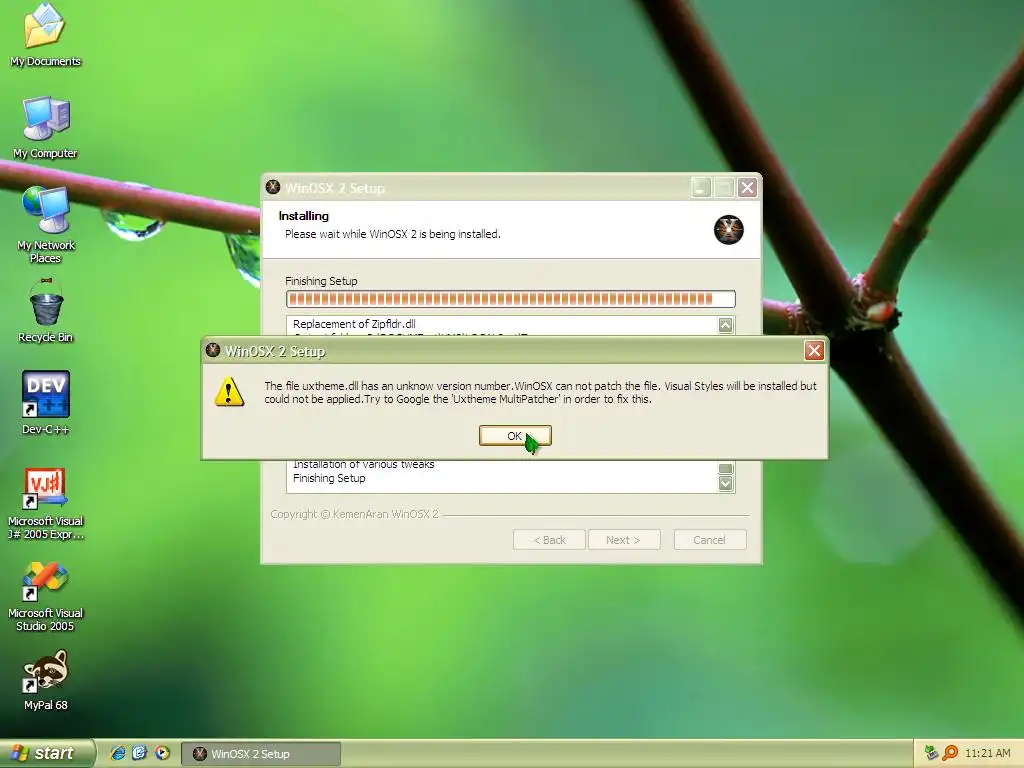Launch the MyPal 68 raccoon shortcut

tap(46, 680)
